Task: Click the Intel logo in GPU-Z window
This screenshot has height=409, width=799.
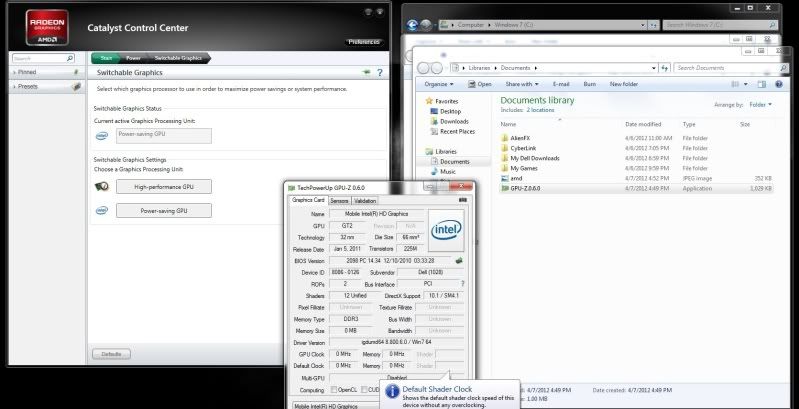Action: pos(446,230)
